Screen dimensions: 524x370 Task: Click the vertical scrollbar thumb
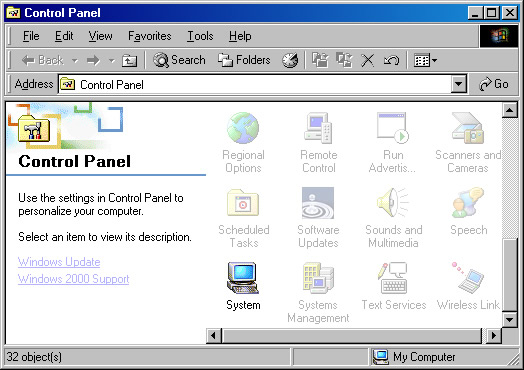click(510, 275)
